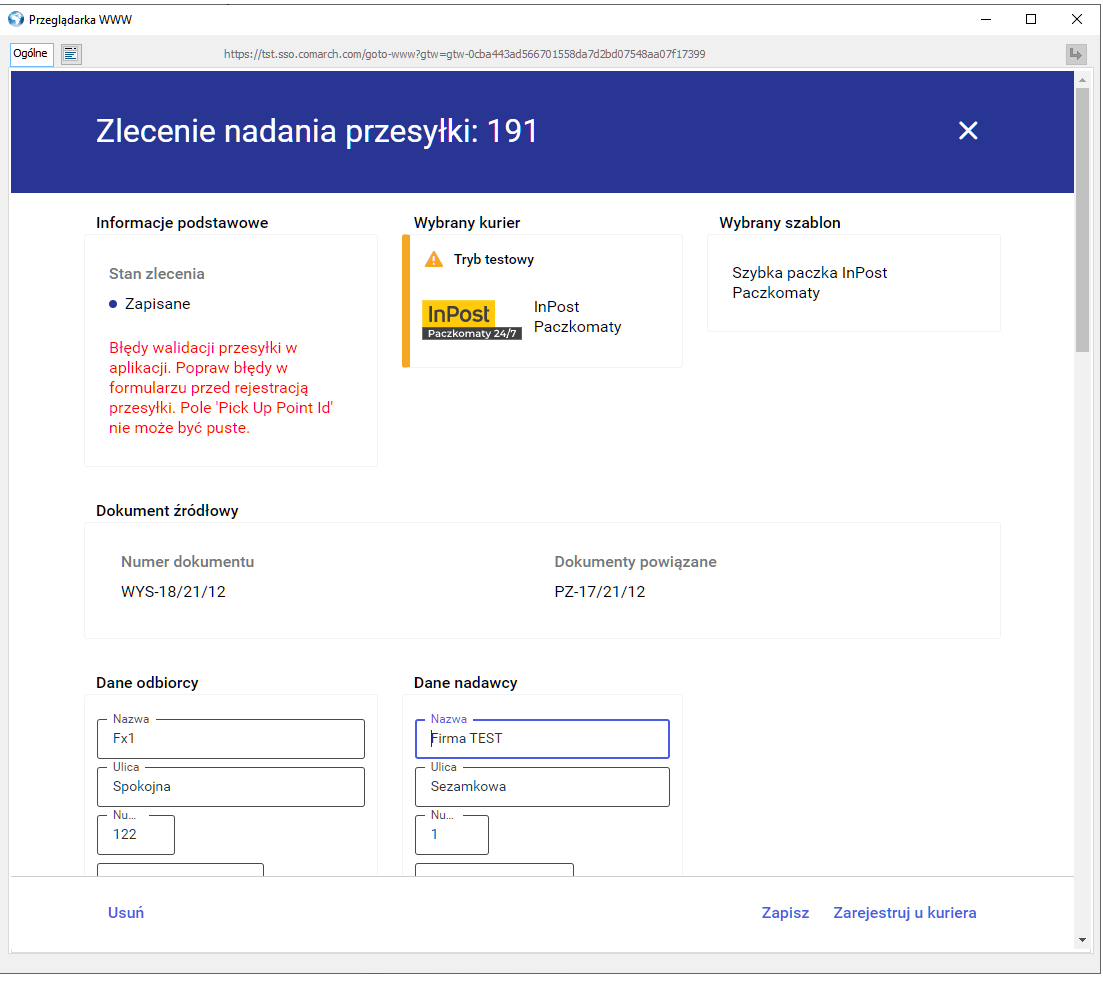
Task: Click the Wybrany kurier heading
Action: [466, 223]
